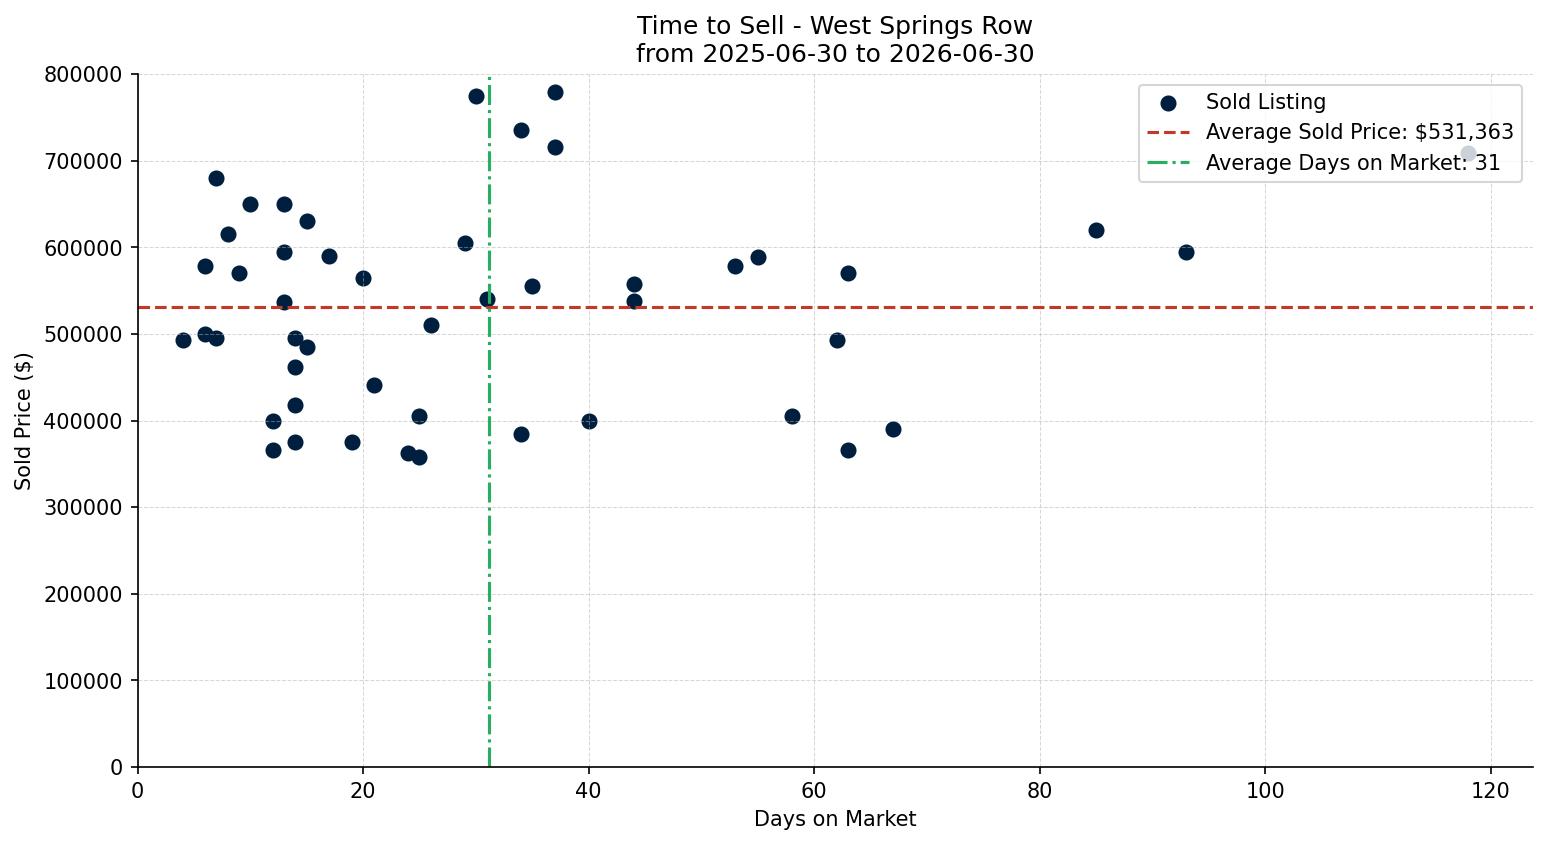
Task: Click the data point at 93 days on market
Action: tap(1186, 252)
